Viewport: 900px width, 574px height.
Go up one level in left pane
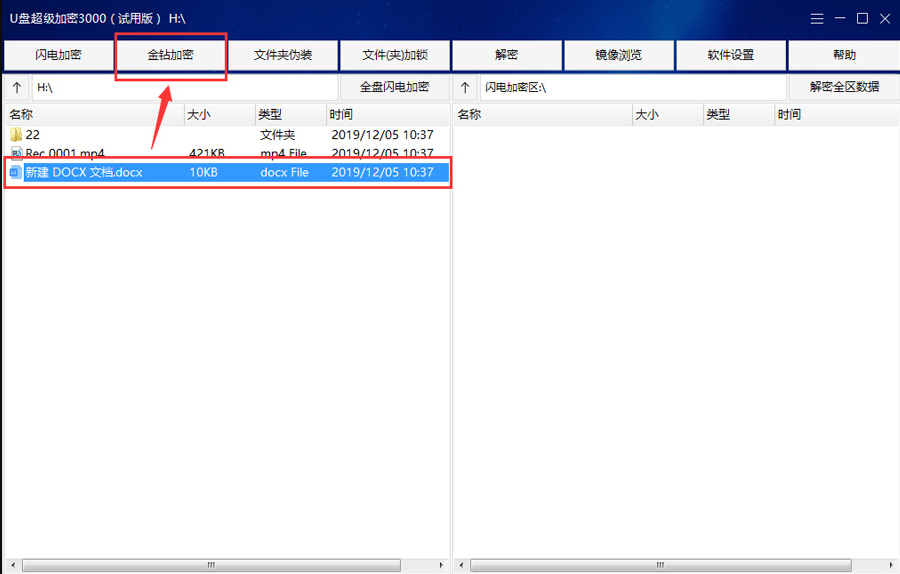17,88
